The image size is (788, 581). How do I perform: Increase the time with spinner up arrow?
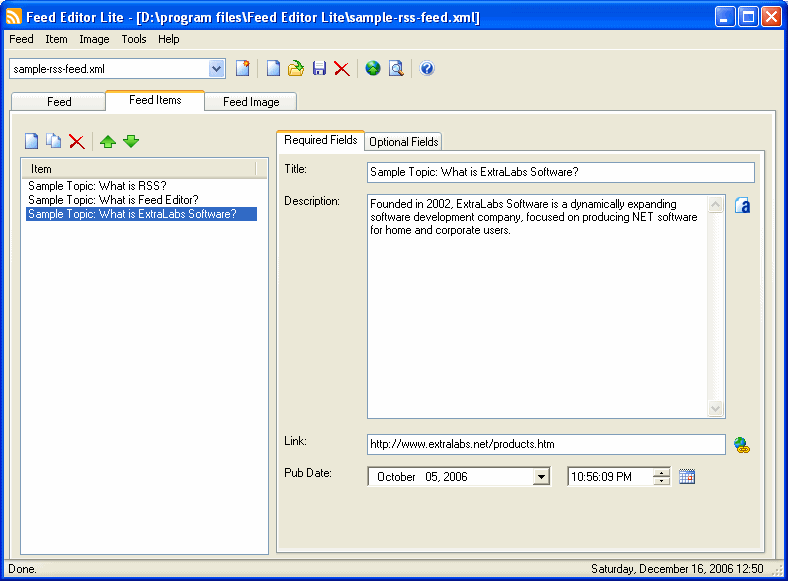[x=662, y=472]
